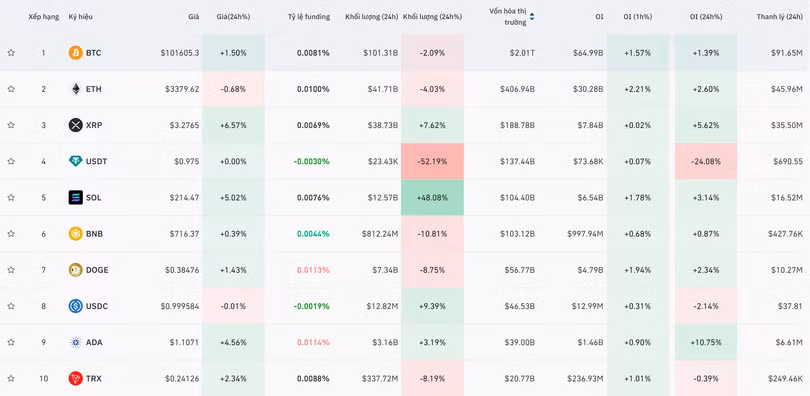
Task: Open the BNB symbol link
Action: coord(94,234)
